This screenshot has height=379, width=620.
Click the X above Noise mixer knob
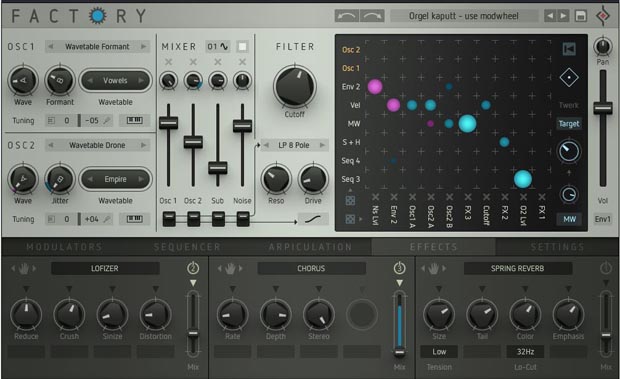click(242, 62)
